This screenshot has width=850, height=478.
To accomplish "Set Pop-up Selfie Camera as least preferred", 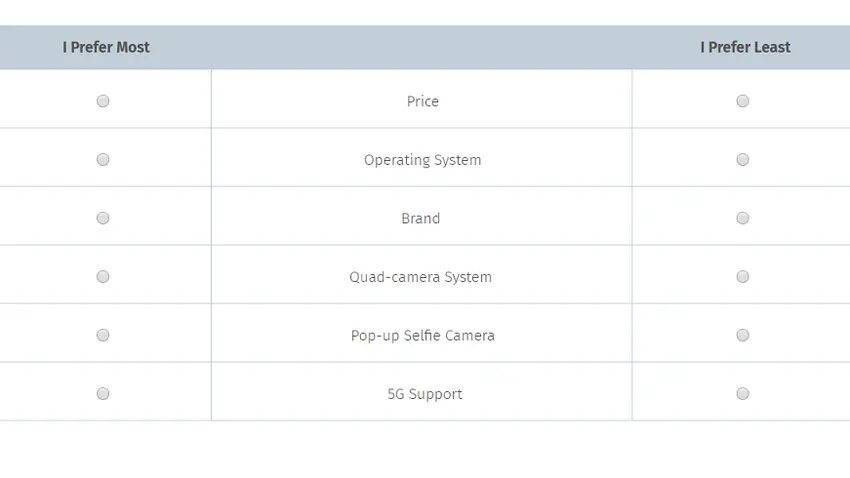I will click(742, 335).
